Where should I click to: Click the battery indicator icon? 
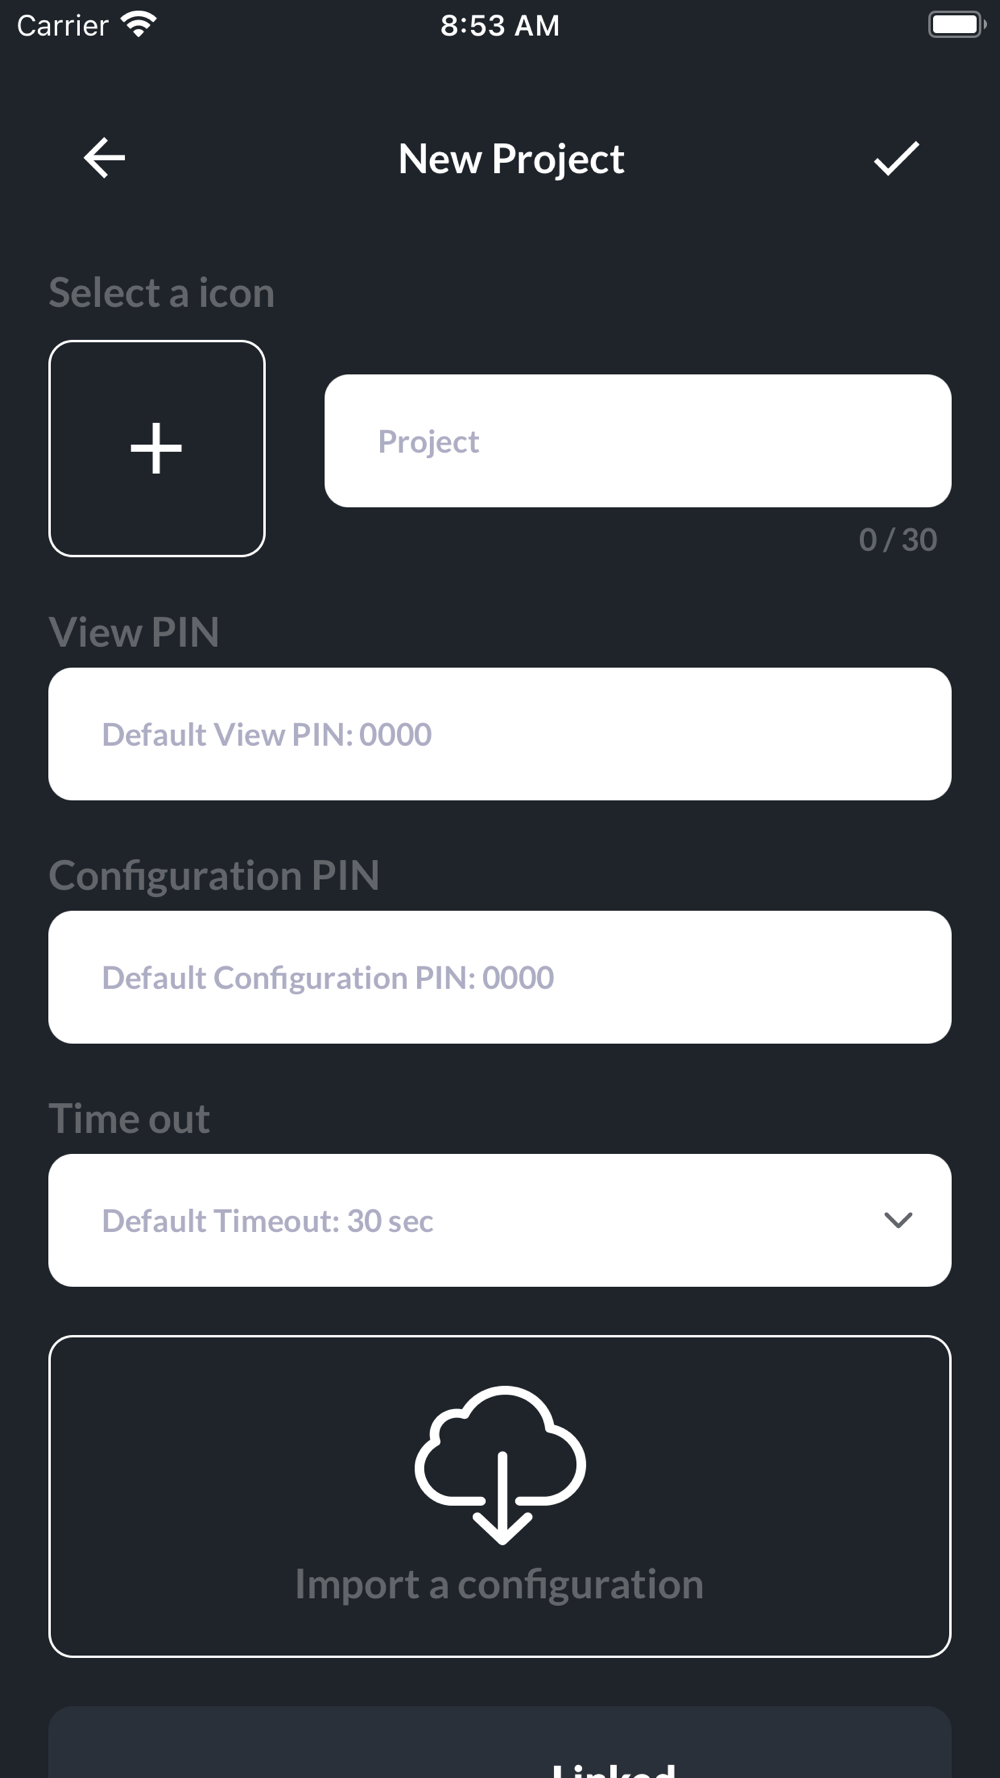[x=956, y=25]
